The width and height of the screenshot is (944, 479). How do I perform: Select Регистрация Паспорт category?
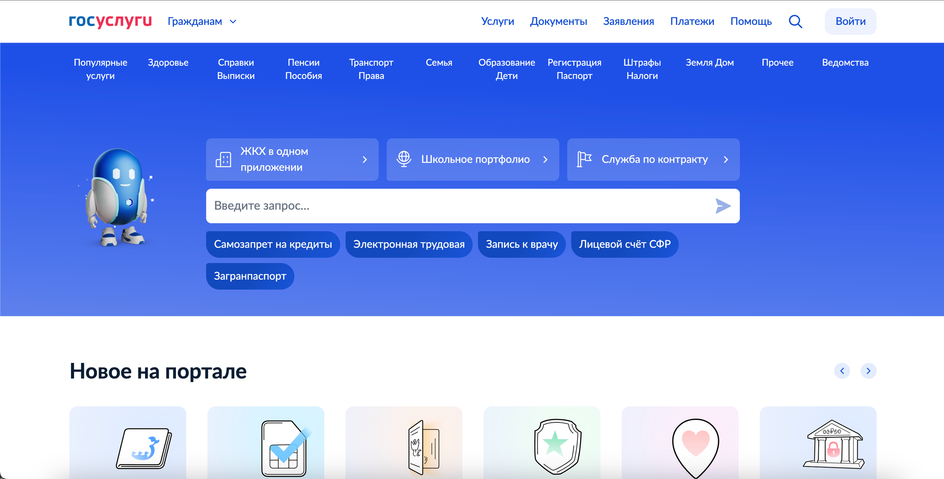point(574,69)
